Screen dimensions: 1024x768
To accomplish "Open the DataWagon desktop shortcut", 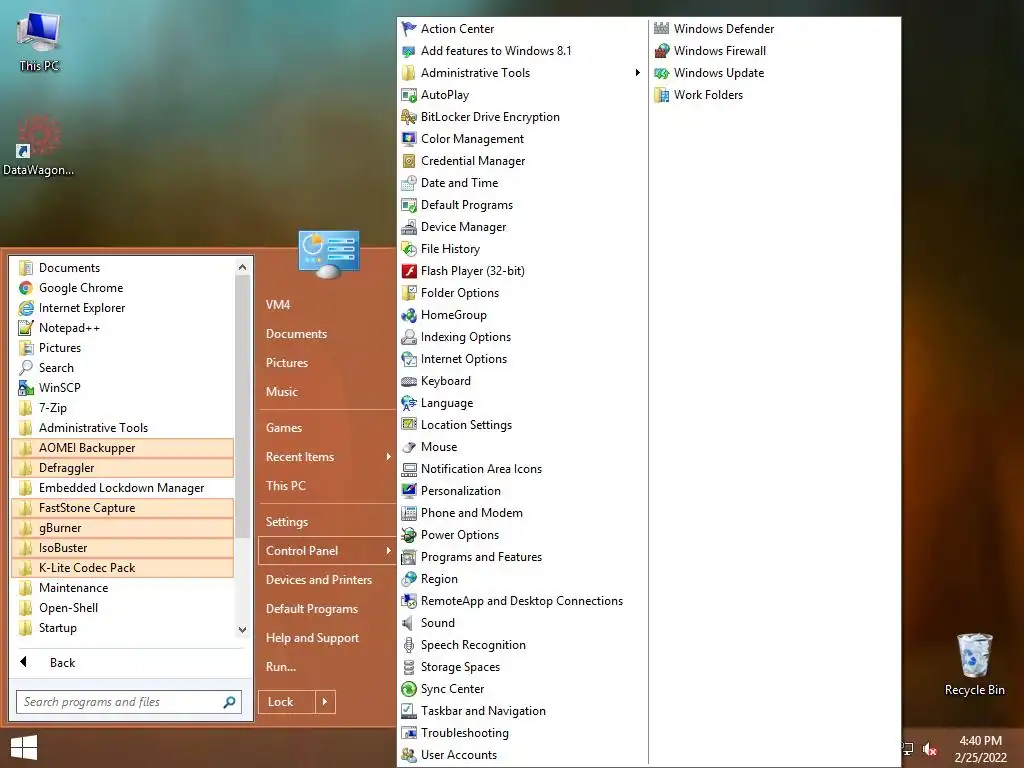I will click(x=38, y=145).
